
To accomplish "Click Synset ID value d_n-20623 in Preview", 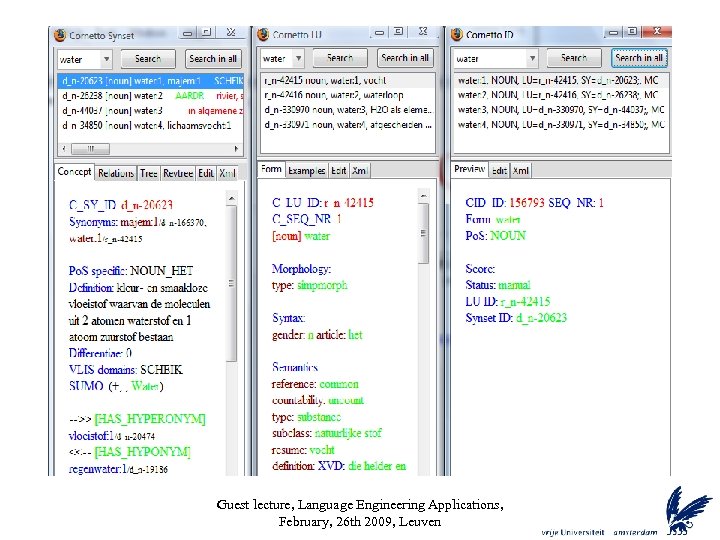I will click(x=541, y=318).
